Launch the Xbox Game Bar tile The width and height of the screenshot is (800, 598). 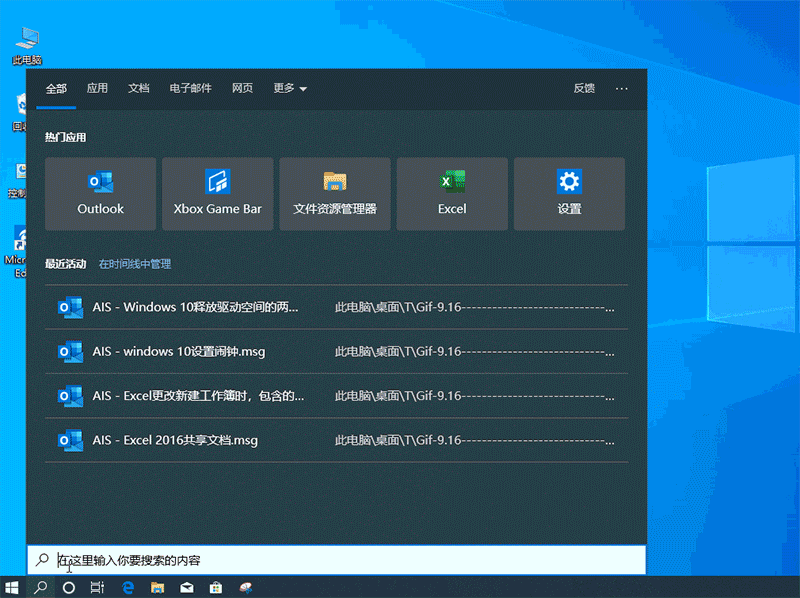217,193
